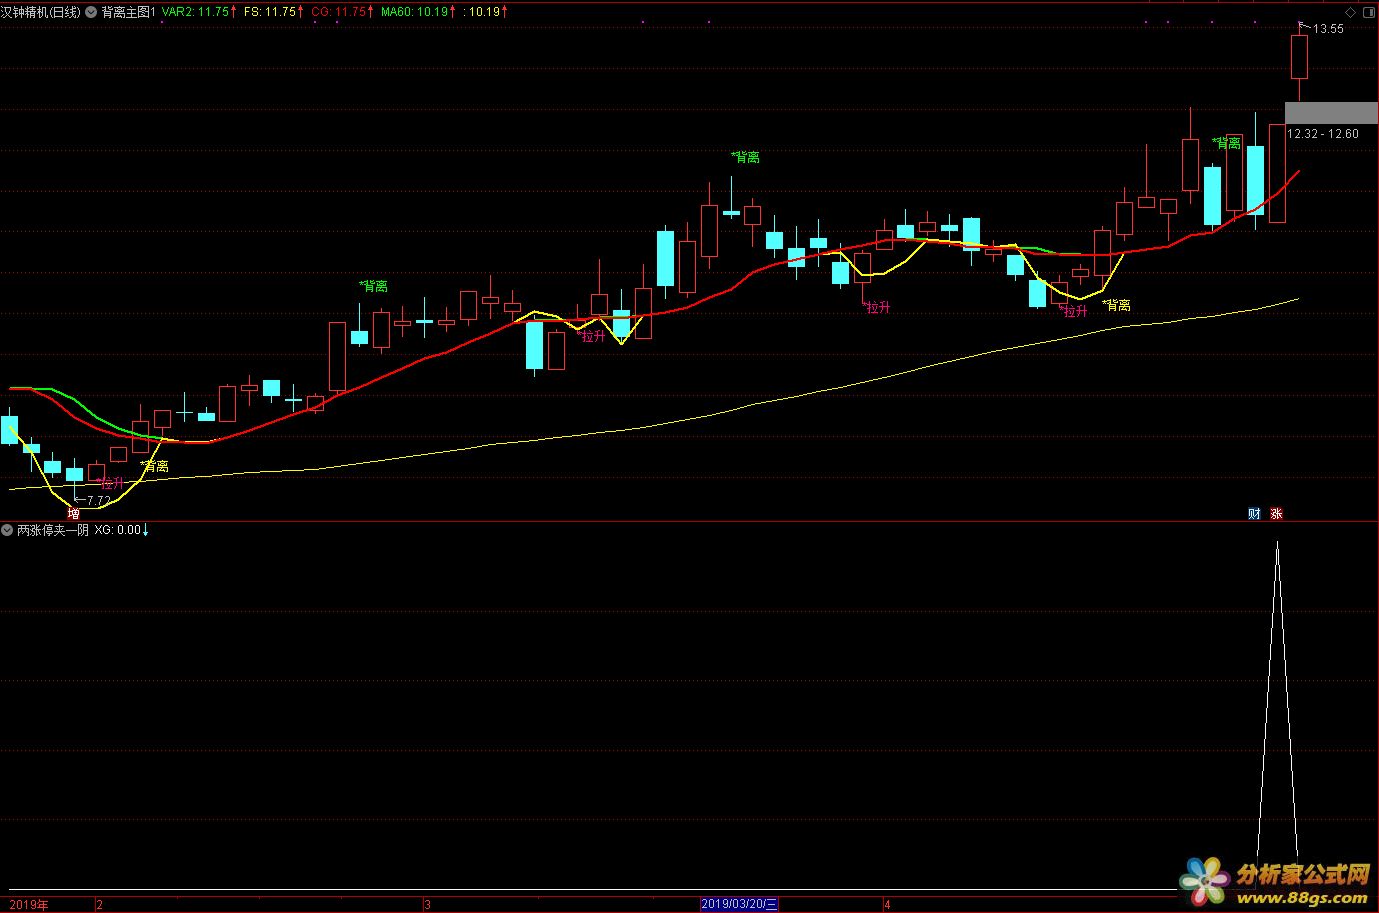1379x913 pixels.
Task: Click month 3 on the time axis
Action: tap(427, 904)
